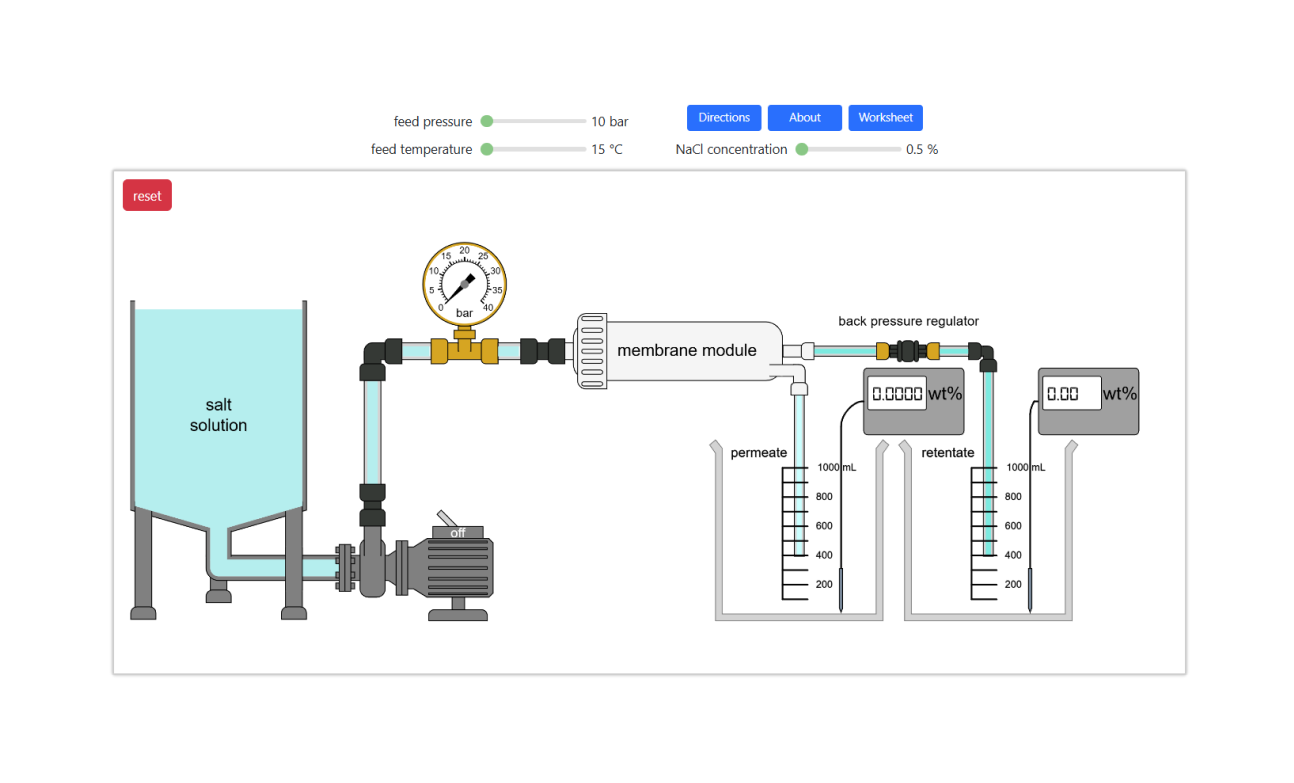Click the back pressure regulator valve
Viewport: 1294px width, 783px height.
click(908, 351)
